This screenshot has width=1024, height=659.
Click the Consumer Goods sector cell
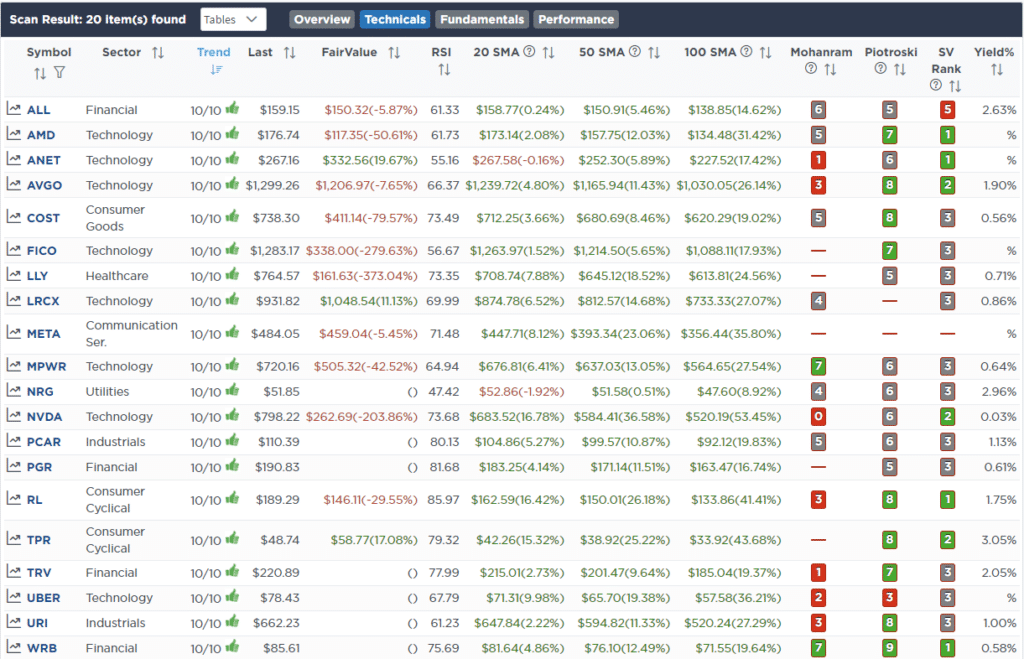coord(115,218)
